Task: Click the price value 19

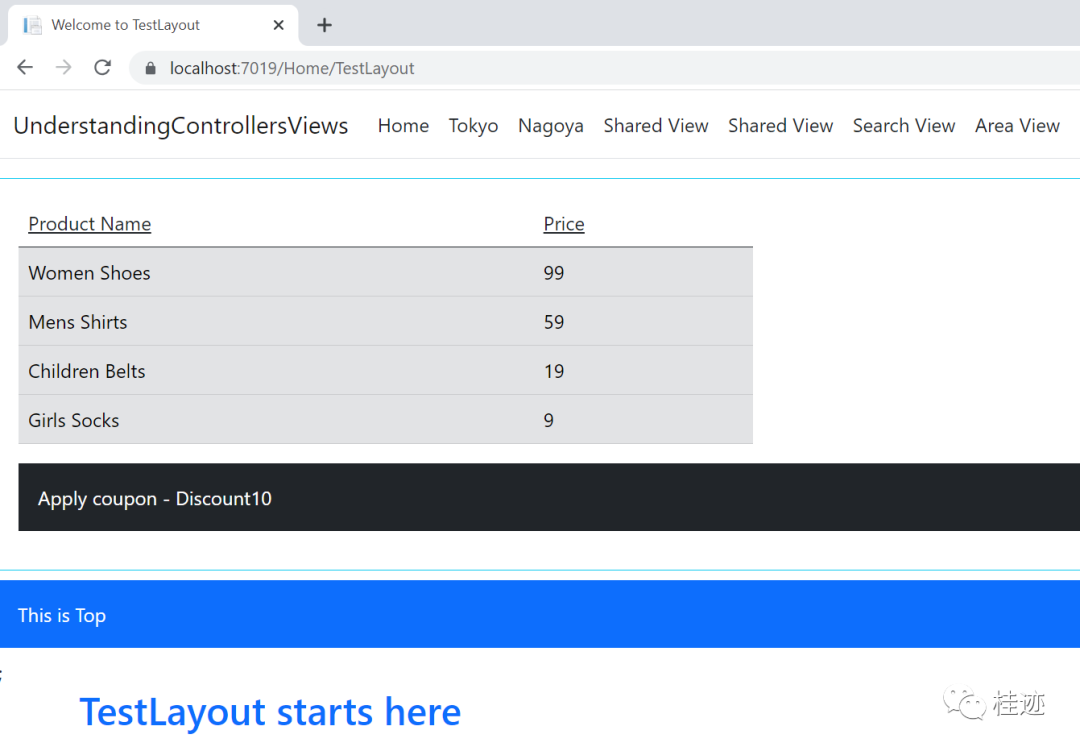Action: [x=554, y=371]
